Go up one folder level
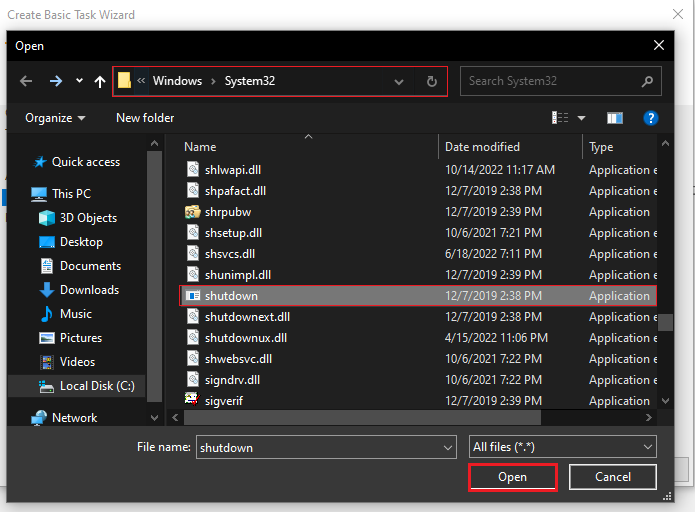 [x=100, y=82]
